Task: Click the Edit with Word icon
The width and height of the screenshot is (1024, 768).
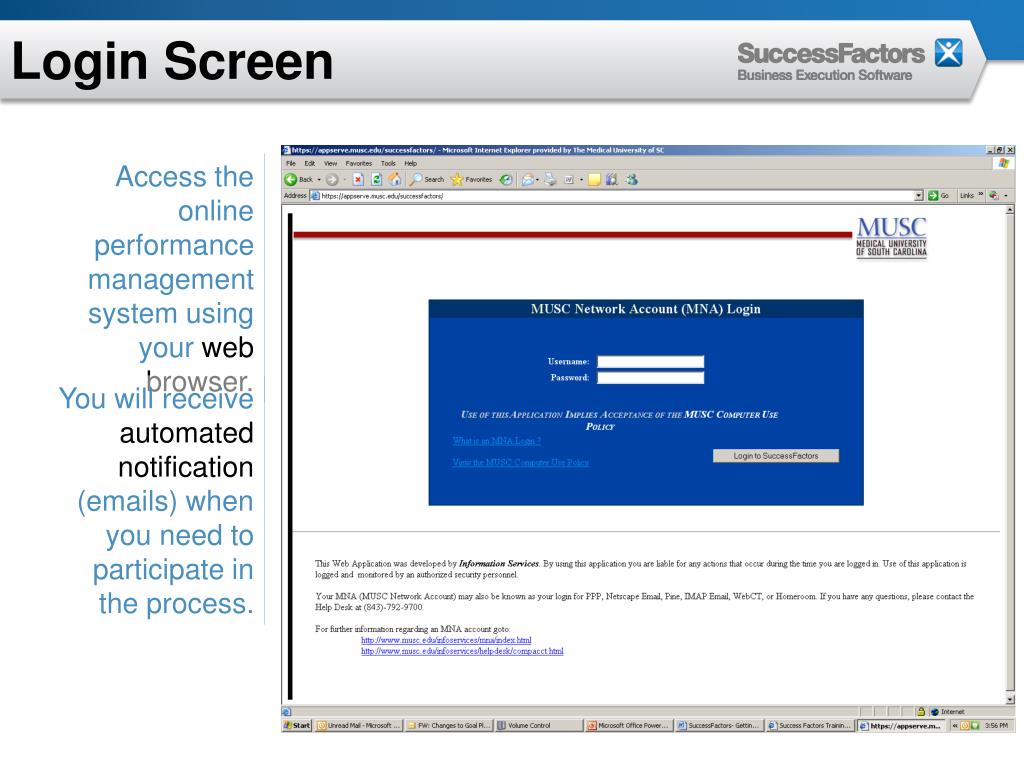Action: pos(569,180)
